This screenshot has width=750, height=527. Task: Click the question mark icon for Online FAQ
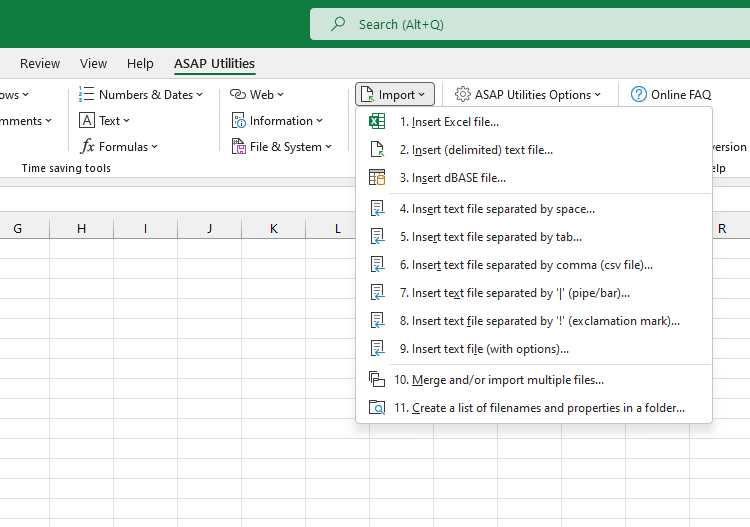[639, 94]
